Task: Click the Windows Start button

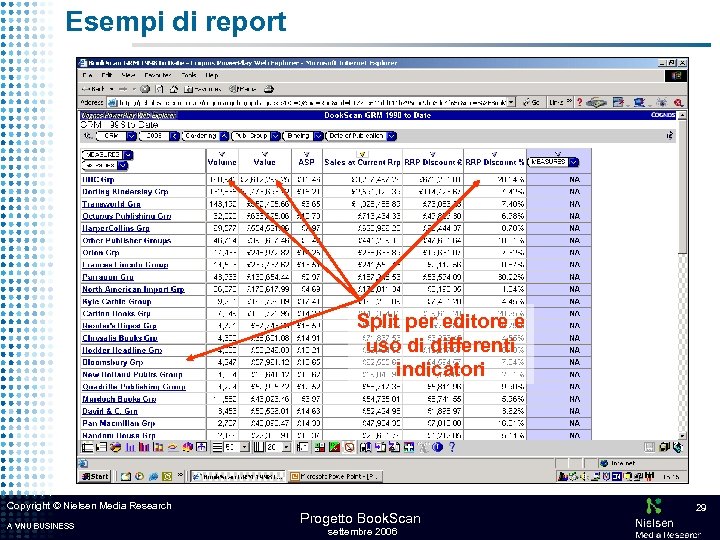Action: 96,477
